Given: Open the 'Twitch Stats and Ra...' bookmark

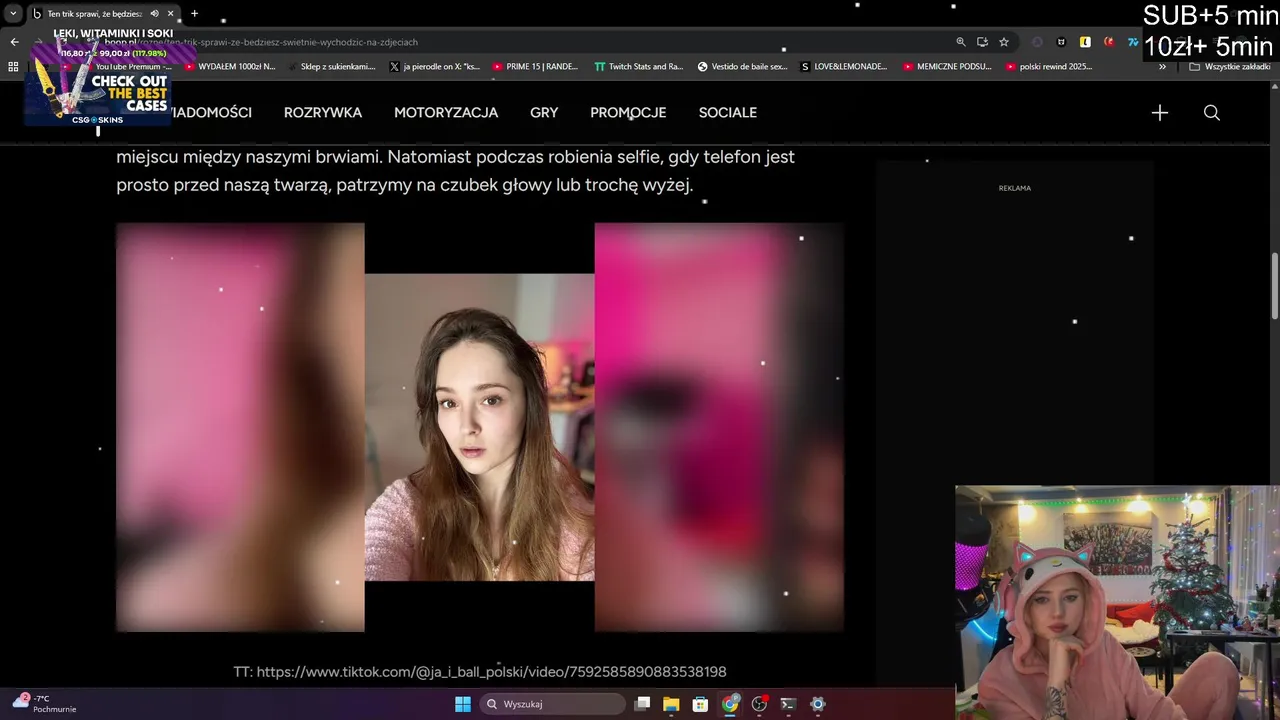Looking at the screenshot, I should 638,67.
